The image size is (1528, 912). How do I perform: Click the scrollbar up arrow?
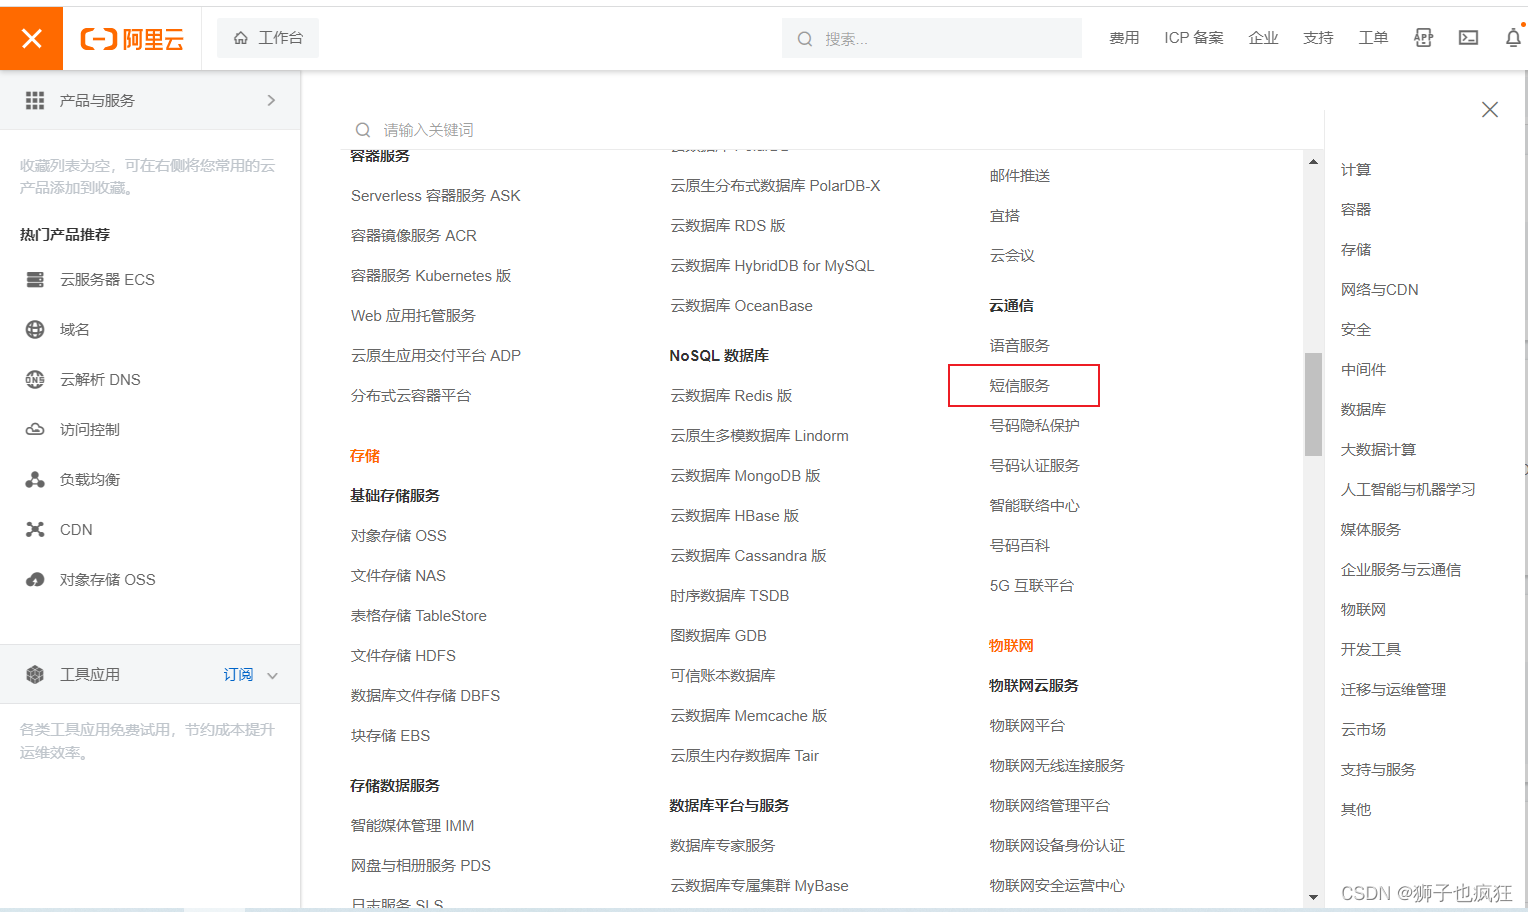pos(1313,162)
